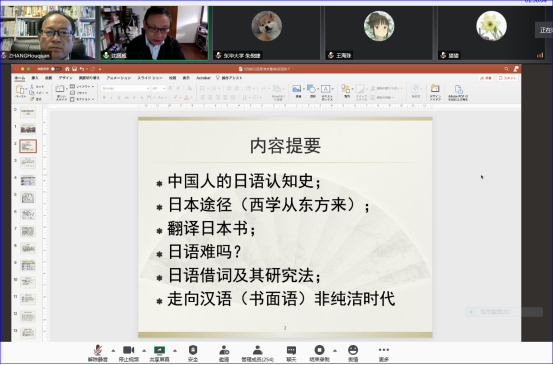Open the 挿入 (Insert) ribbon tab

tap(35, 78)
